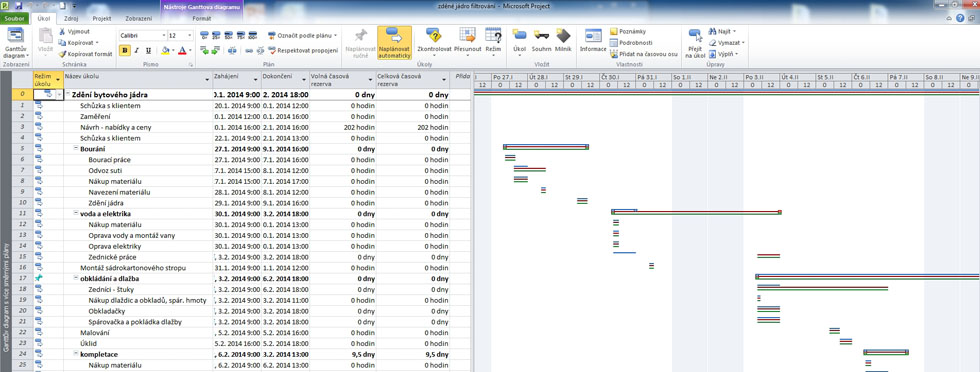Image resolution: width=980 pixels, height=372 pixels.
Task: Mark task as 0% complete
Action: tap(204, 36)
